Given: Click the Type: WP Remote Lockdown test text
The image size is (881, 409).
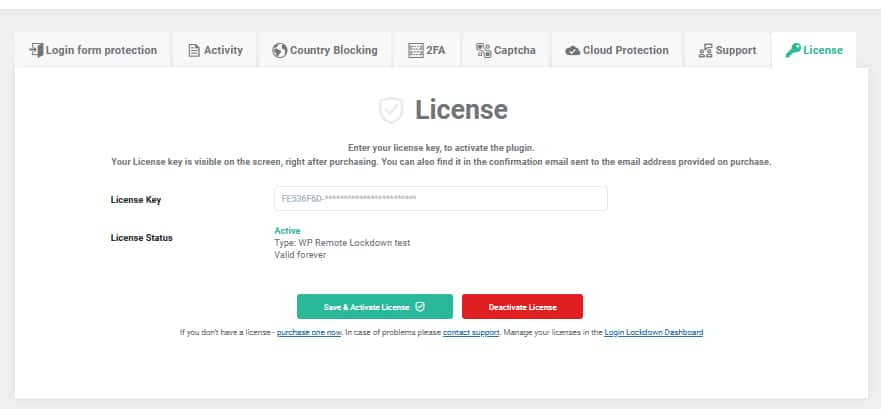Looking at the screenshot, I should point(342,243).
